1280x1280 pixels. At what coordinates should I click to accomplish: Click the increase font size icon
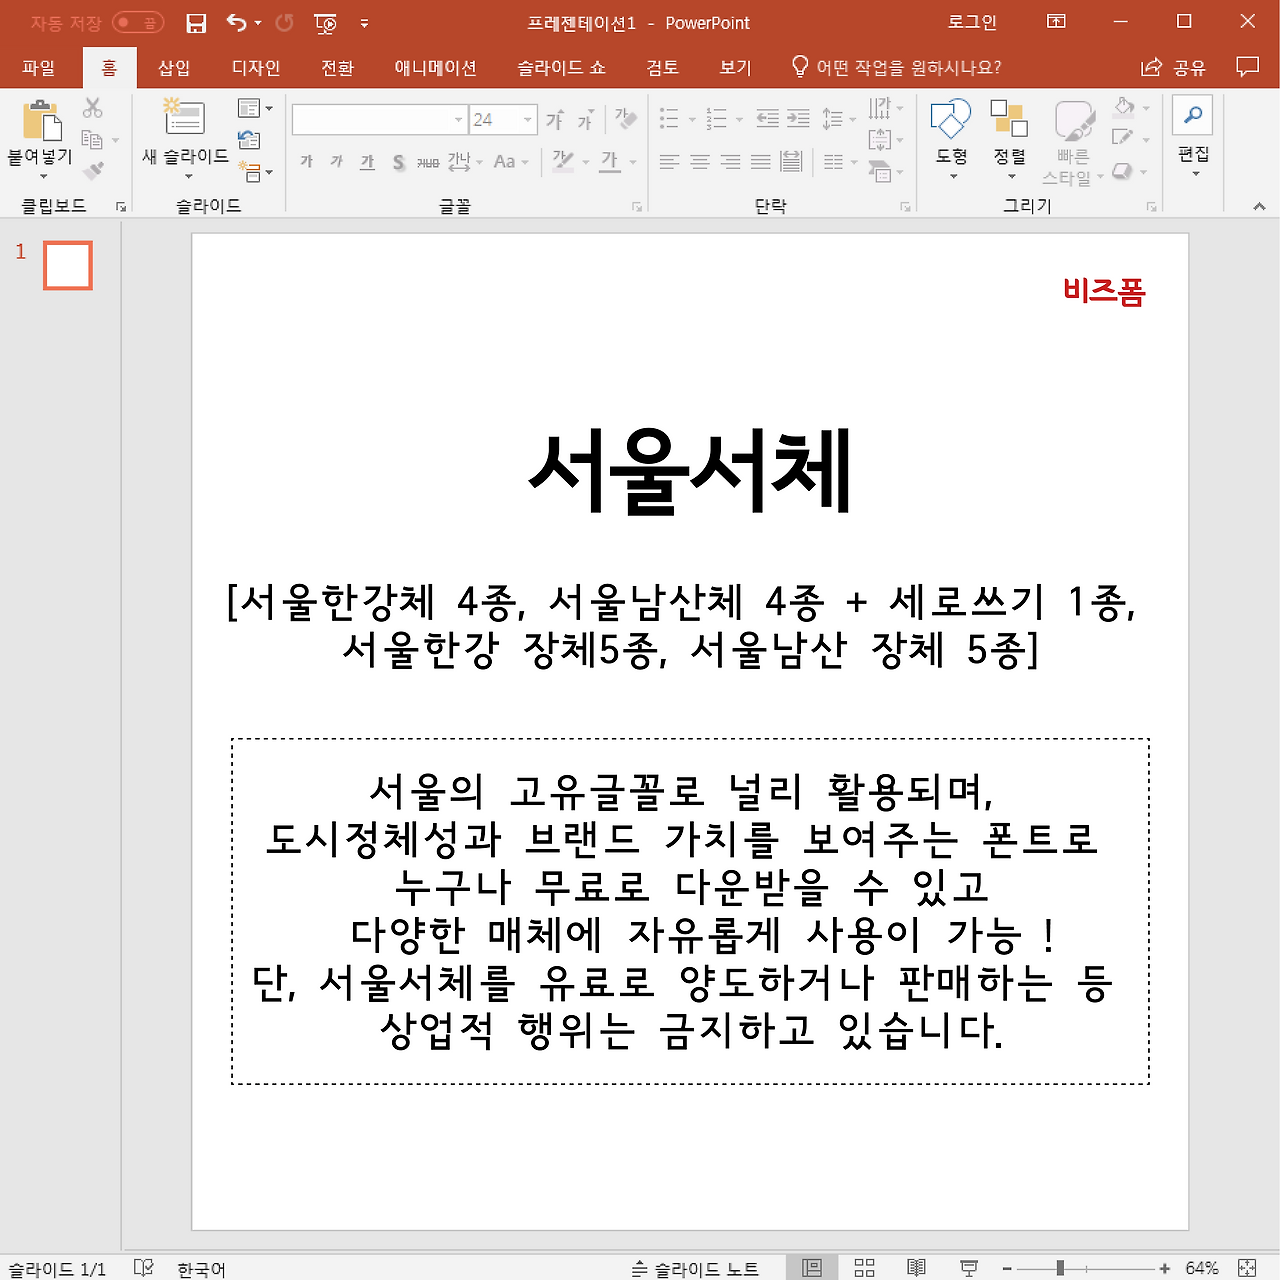coord(553,119)
